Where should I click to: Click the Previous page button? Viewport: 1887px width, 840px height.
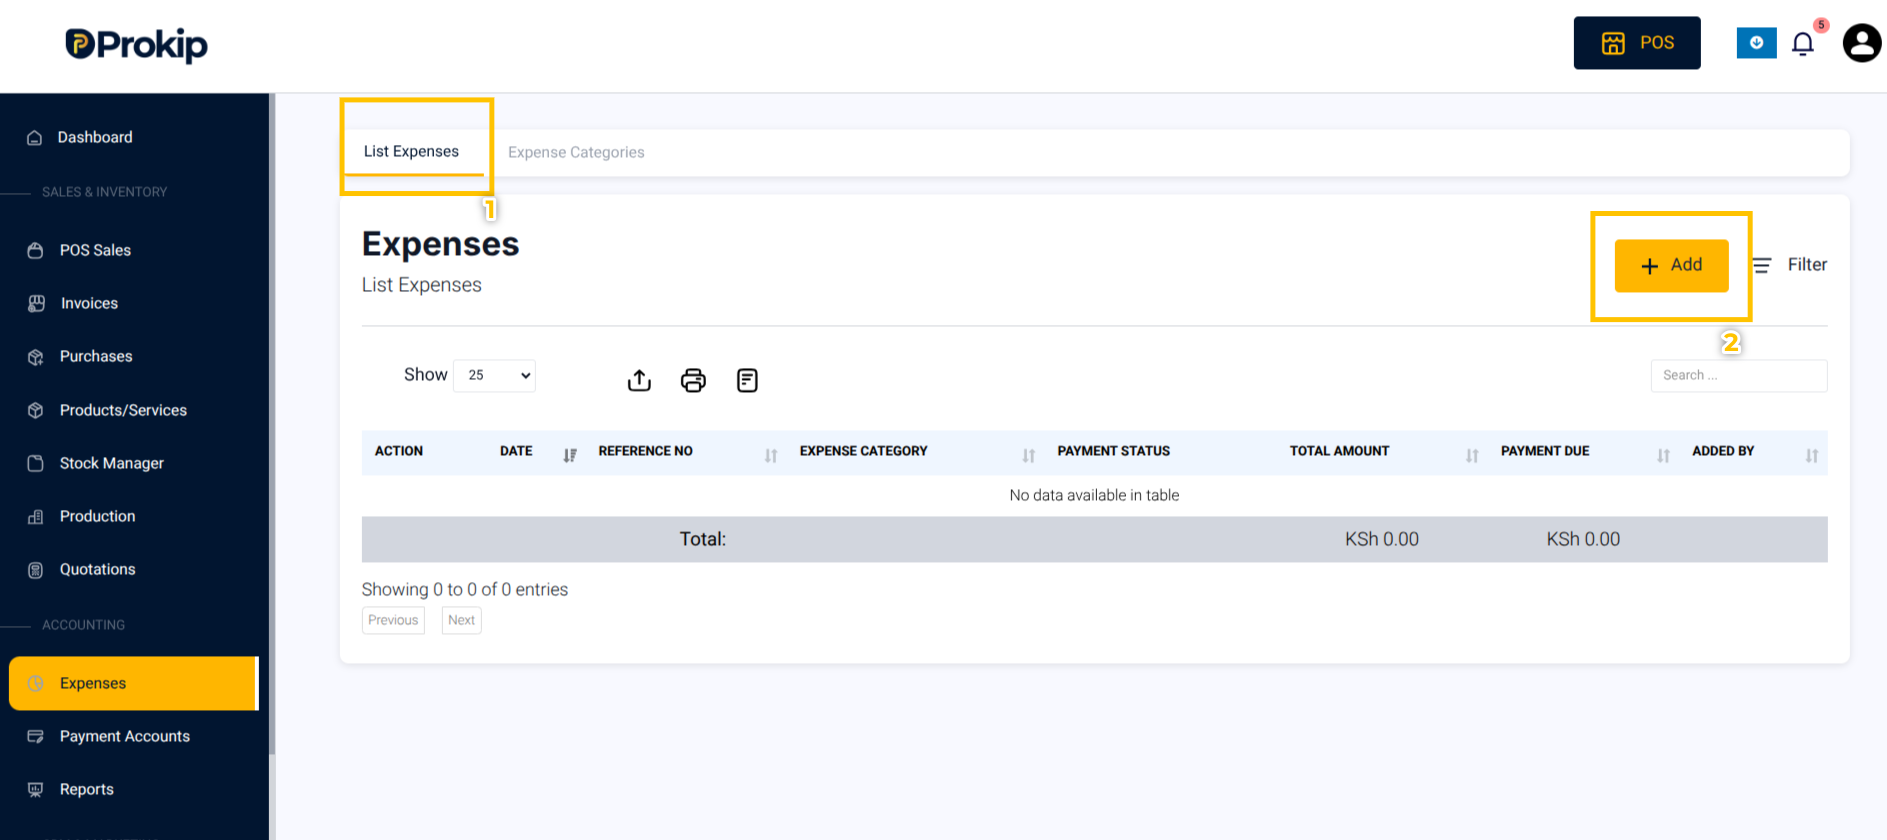393,620
